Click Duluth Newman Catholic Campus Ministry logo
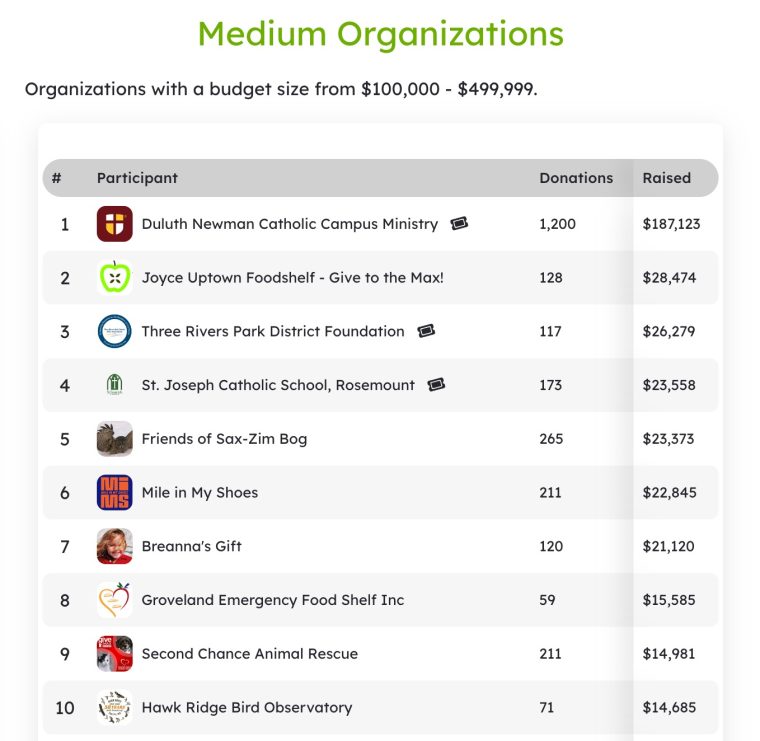Viewport: 760px width, 741px height. click(x=114, y=224)
